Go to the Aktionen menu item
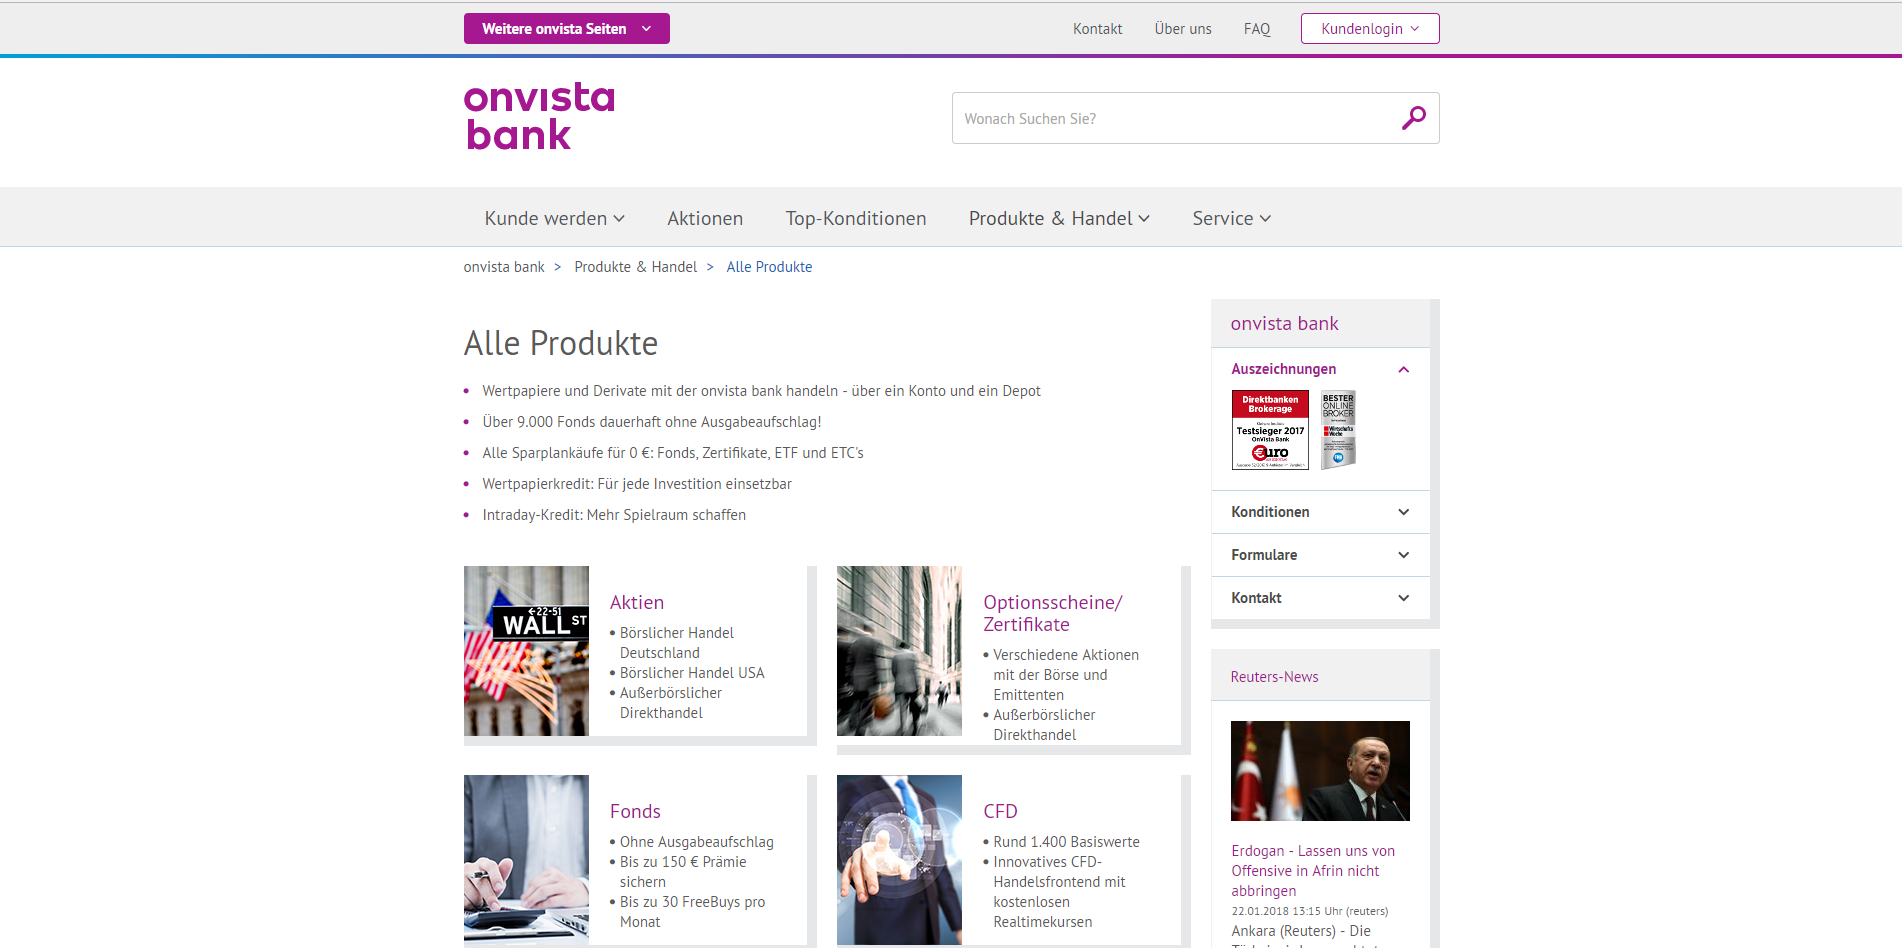 click(x=705, y=218)
